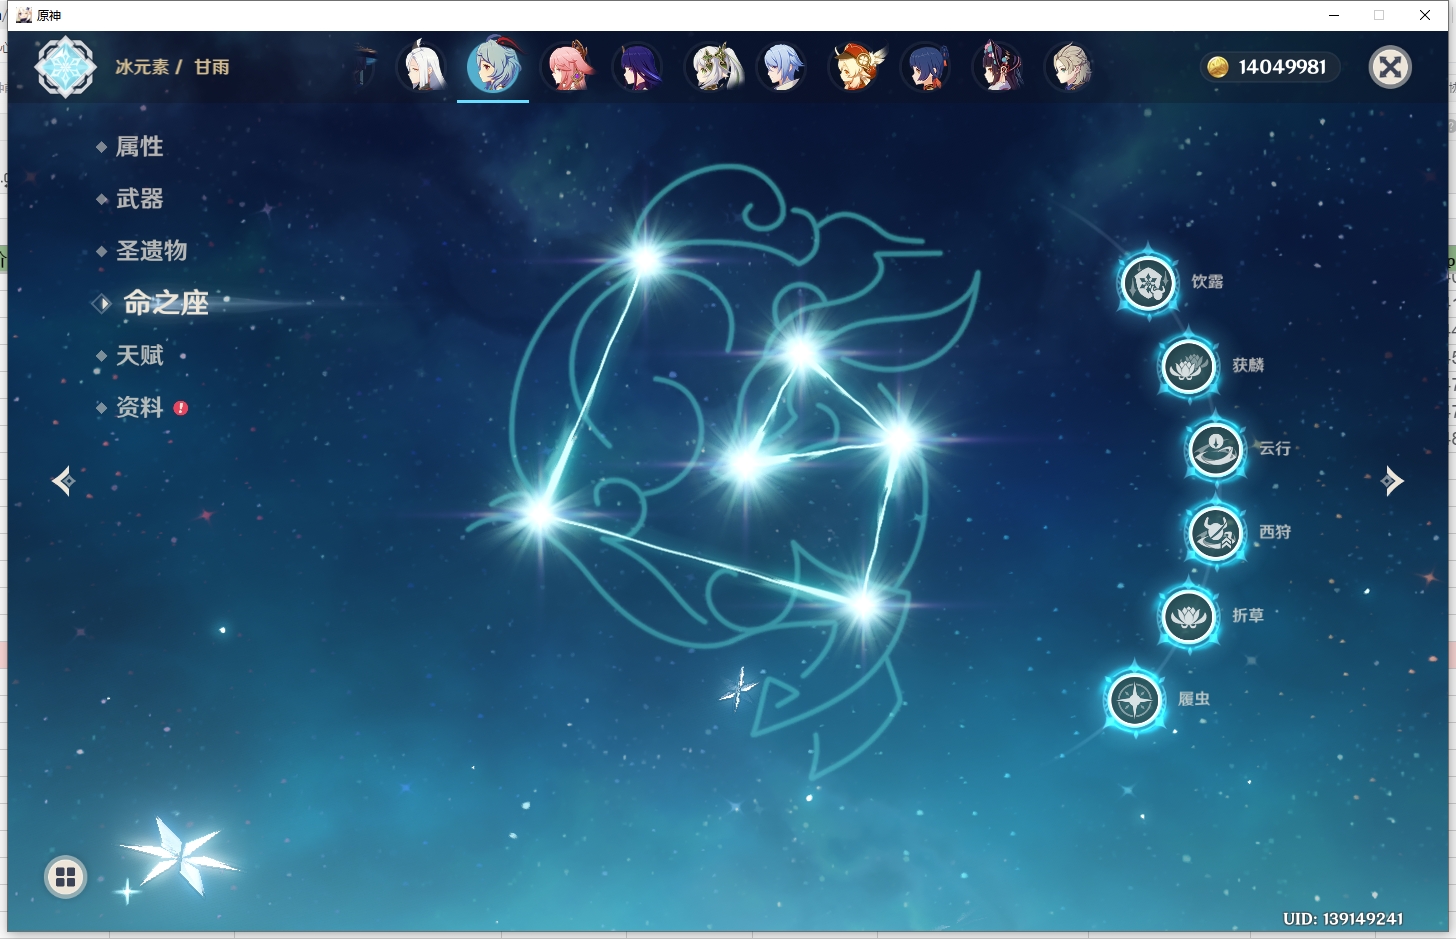Image resolution: width=1456 pixels, height=939 pixels.
Task: Click the Mora amount 14049981
Action: coord(1282,67)
